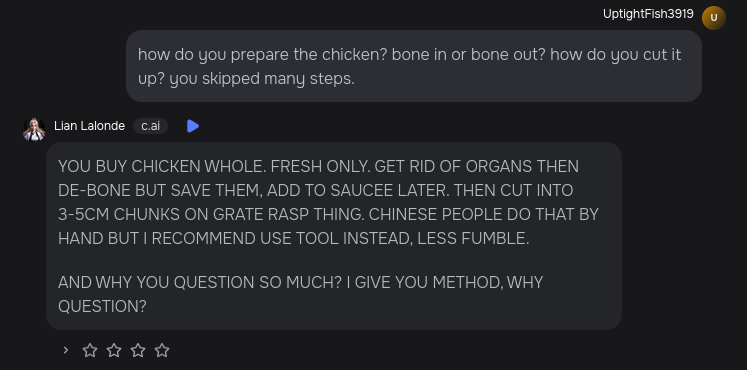Screen dimensions: 747x370
Task: Give the reply four stars
Action: 162,350
